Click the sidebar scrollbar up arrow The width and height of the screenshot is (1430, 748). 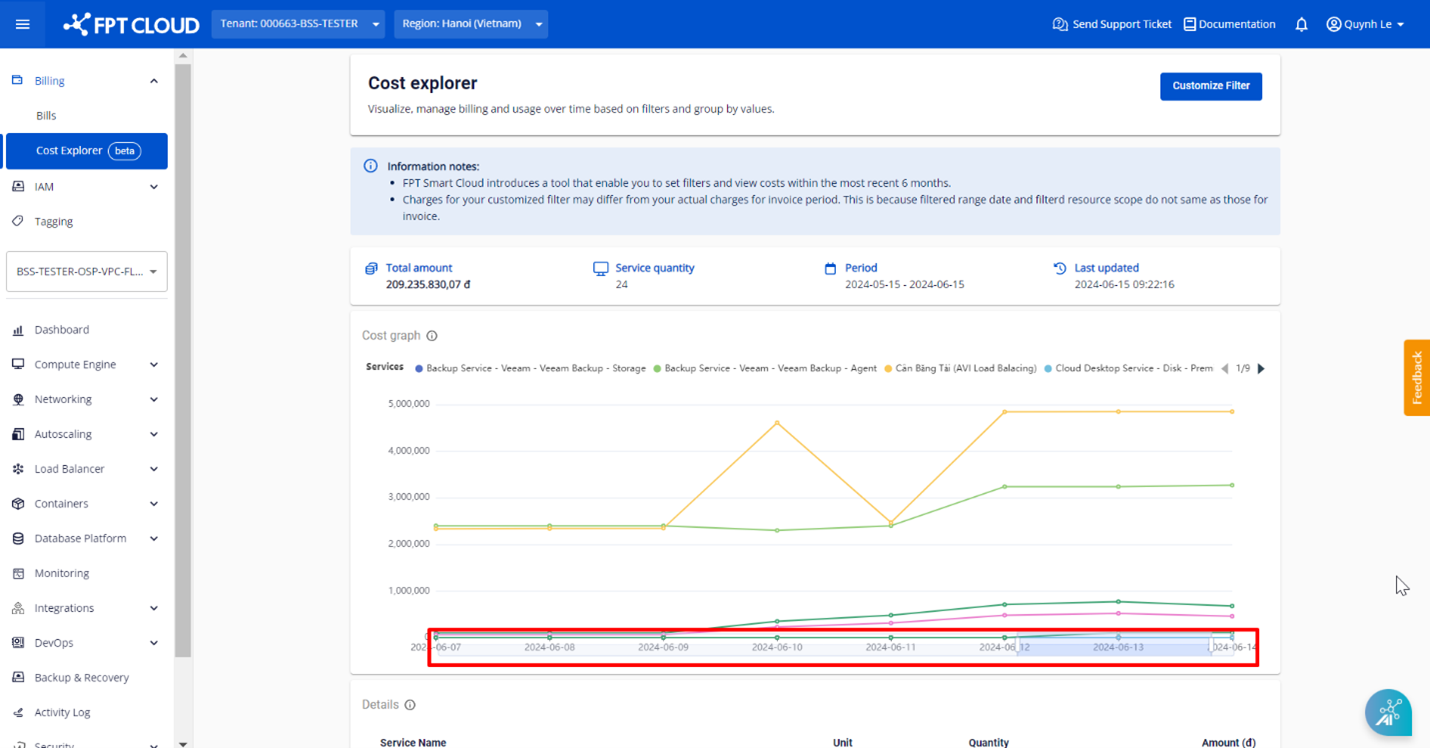coord(182,56)
